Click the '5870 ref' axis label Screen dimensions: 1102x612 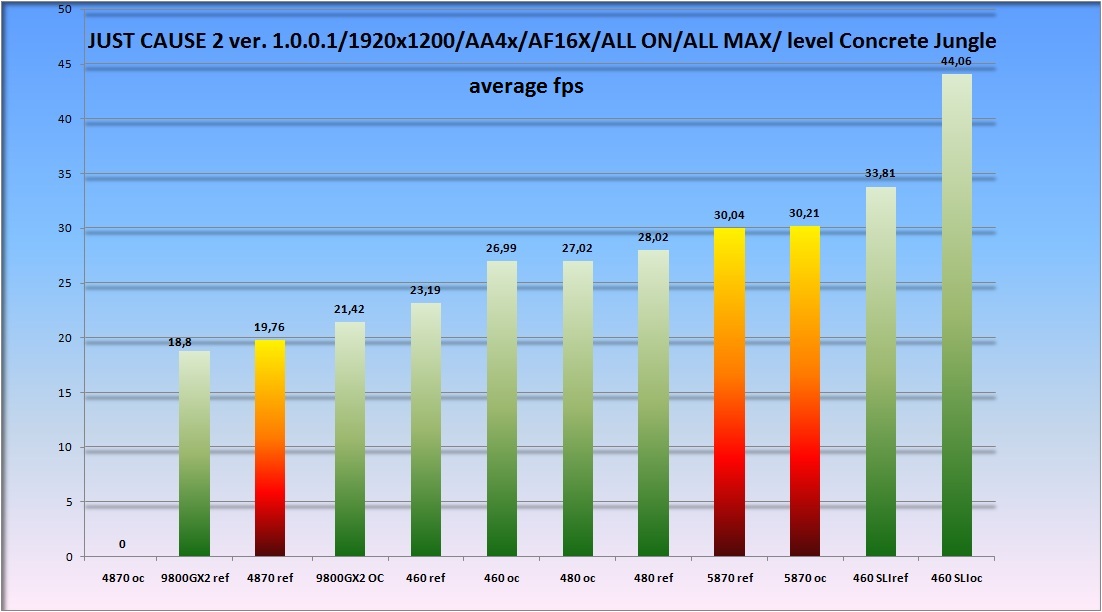(730, 578)
